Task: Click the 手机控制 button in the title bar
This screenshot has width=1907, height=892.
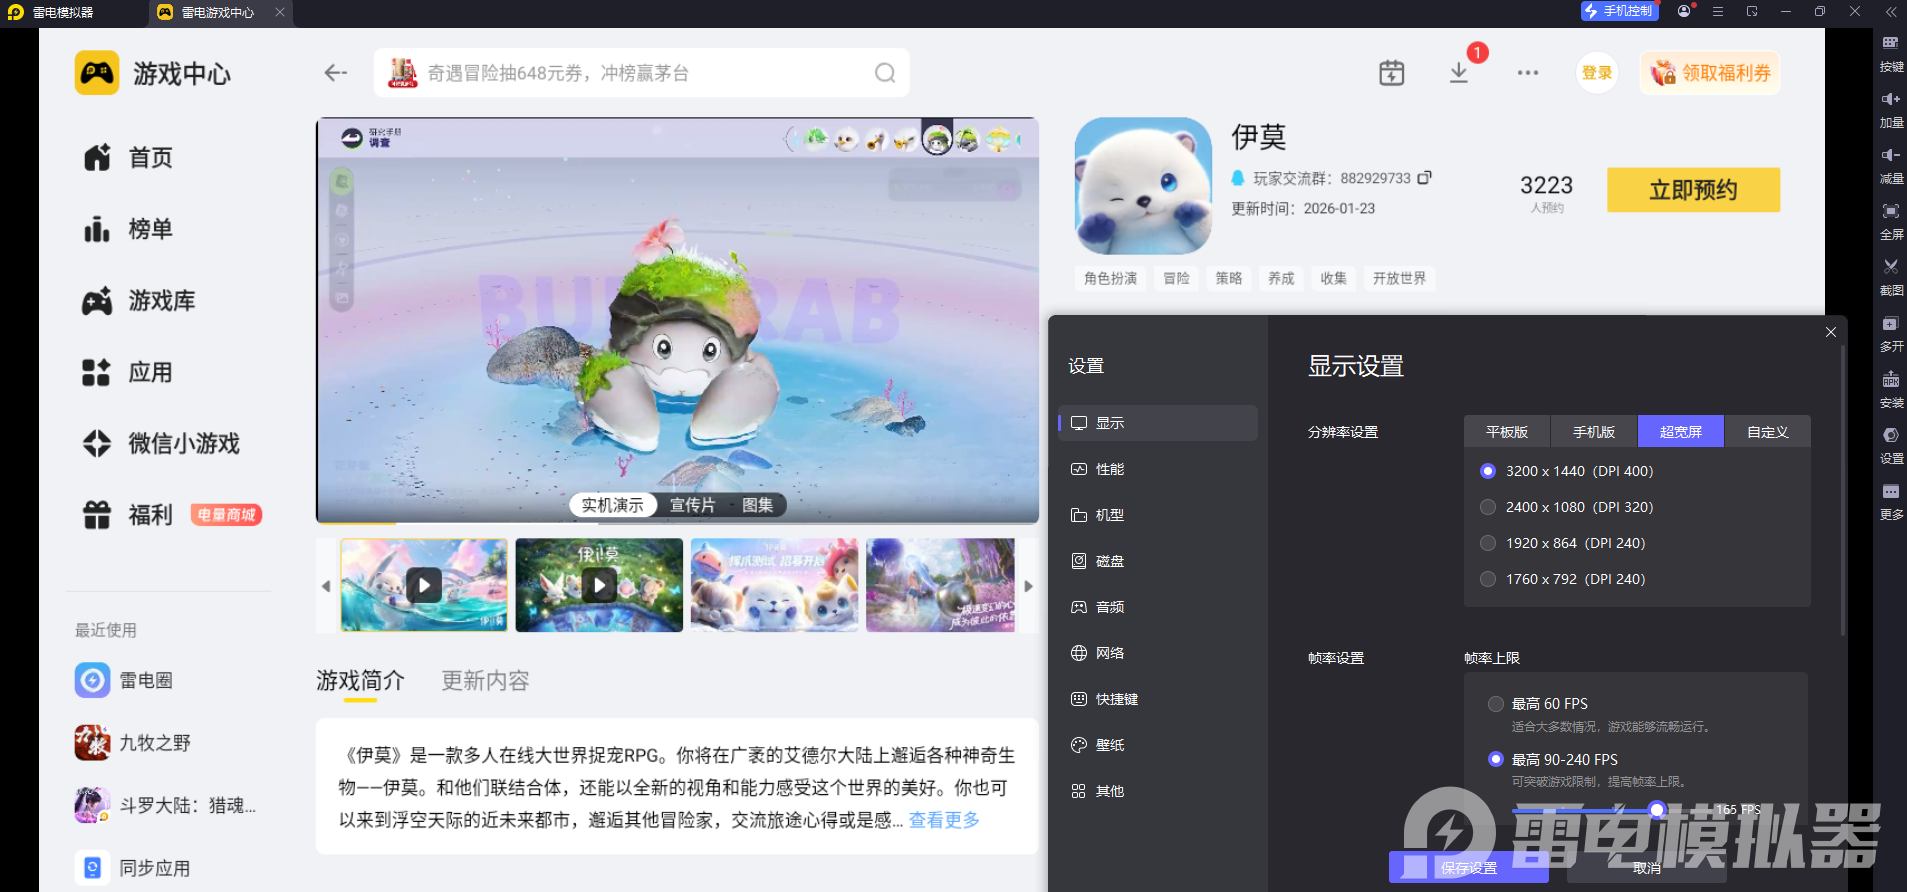Action: tap(1619, 11)
